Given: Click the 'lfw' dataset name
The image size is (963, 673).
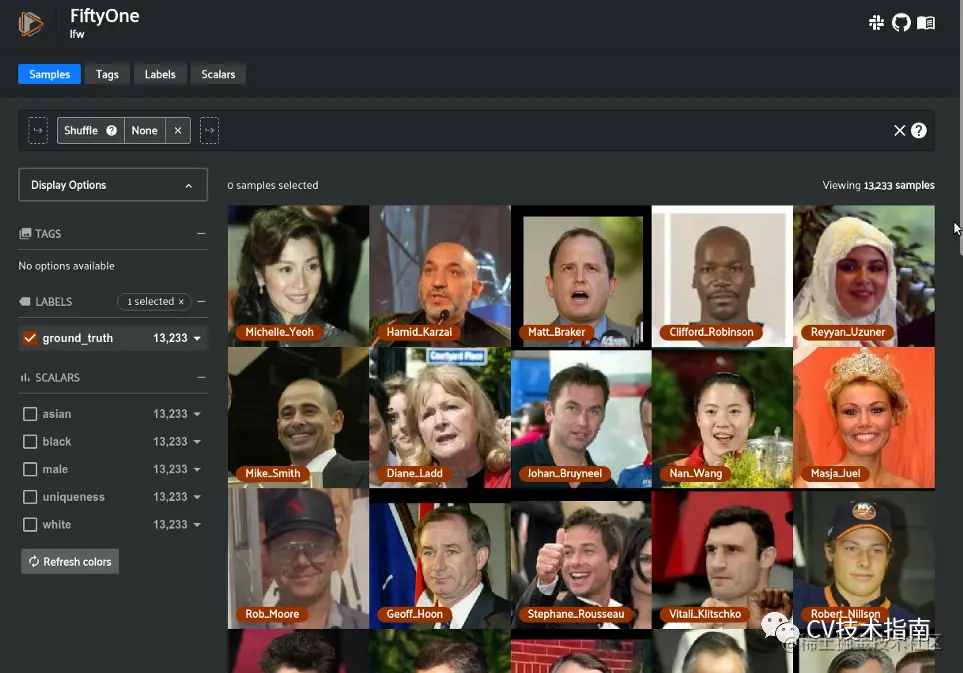Looking at the screenshot, I should 77,34.
